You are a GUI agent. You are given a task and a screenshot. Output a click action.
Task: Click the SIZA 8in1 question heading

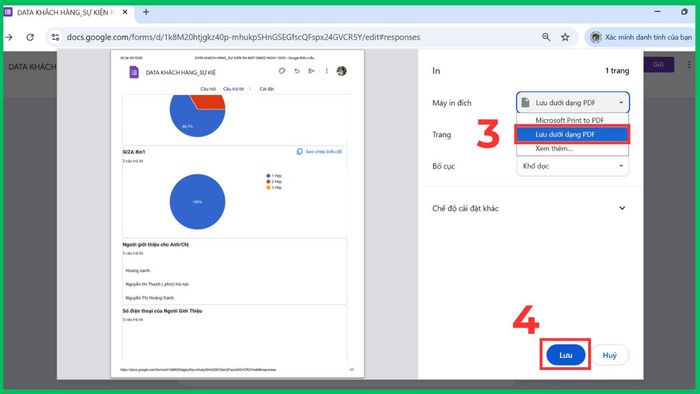pyautogui.click(x=133, y=152)
